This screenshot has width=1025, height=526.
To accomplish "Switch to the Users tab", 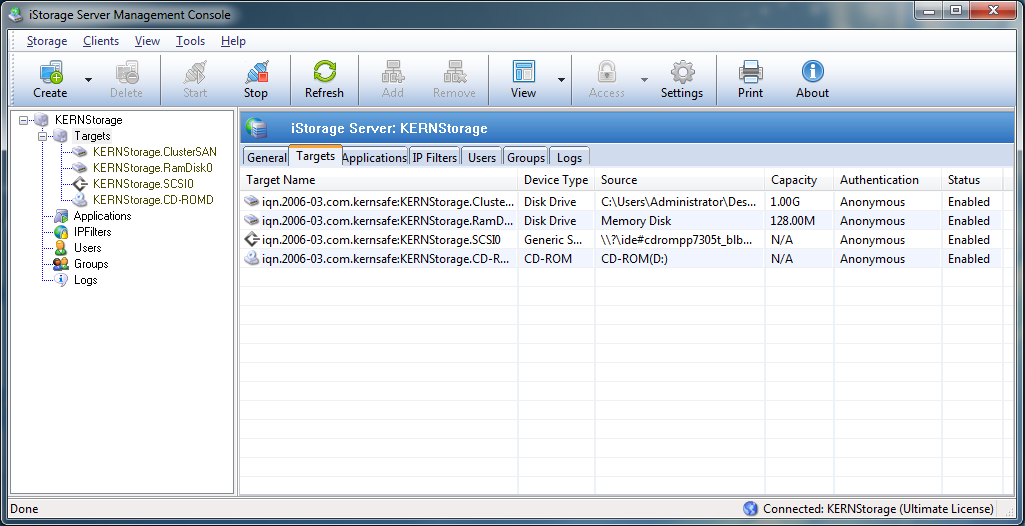I will pos(482,157).
